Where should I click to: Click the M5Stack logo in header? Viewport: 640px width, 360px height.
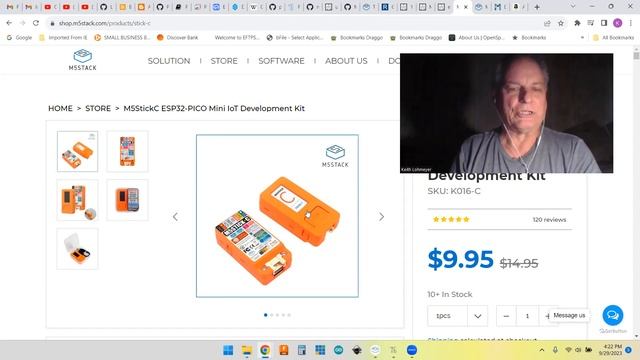pos(82,60)
